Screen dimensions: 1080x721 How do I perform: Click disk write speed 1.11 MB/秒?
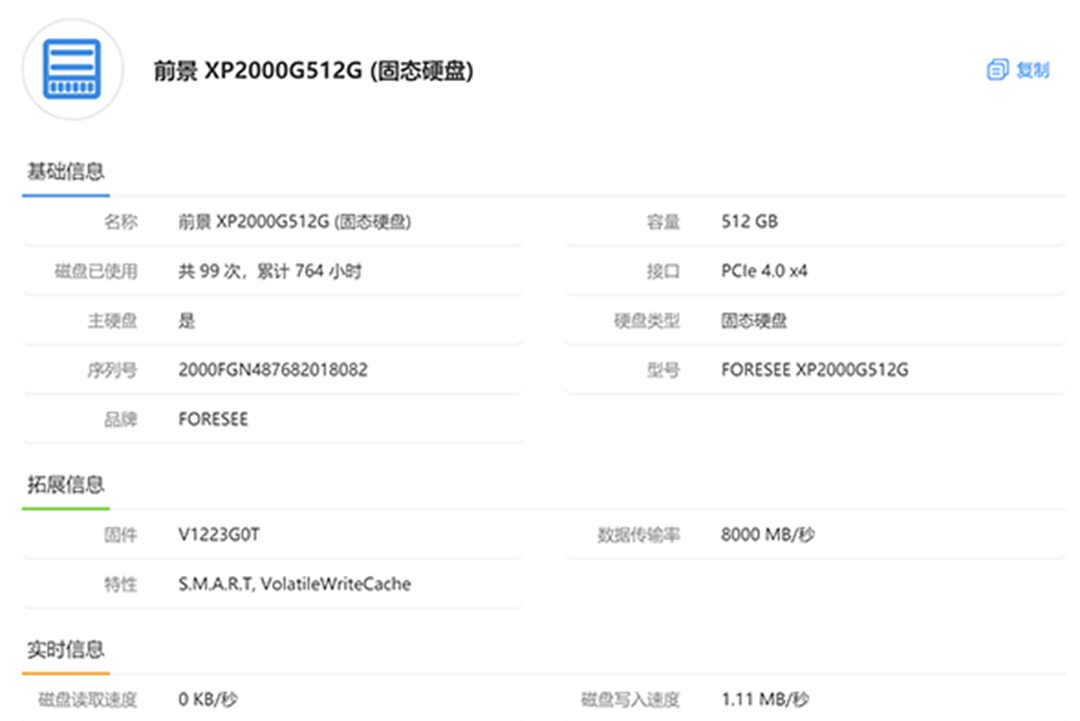pos(764,699)
